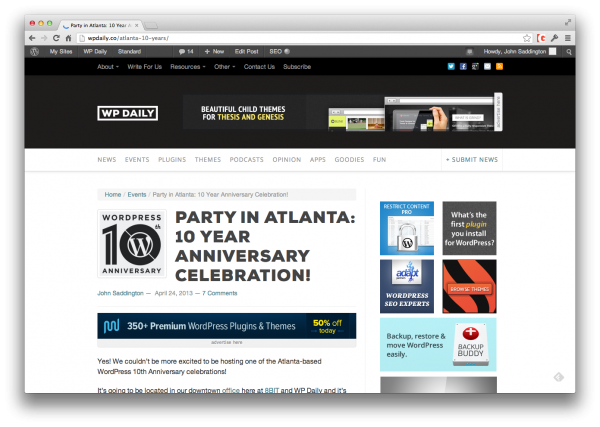Click the Browse Themes ad

click(469, 286)
